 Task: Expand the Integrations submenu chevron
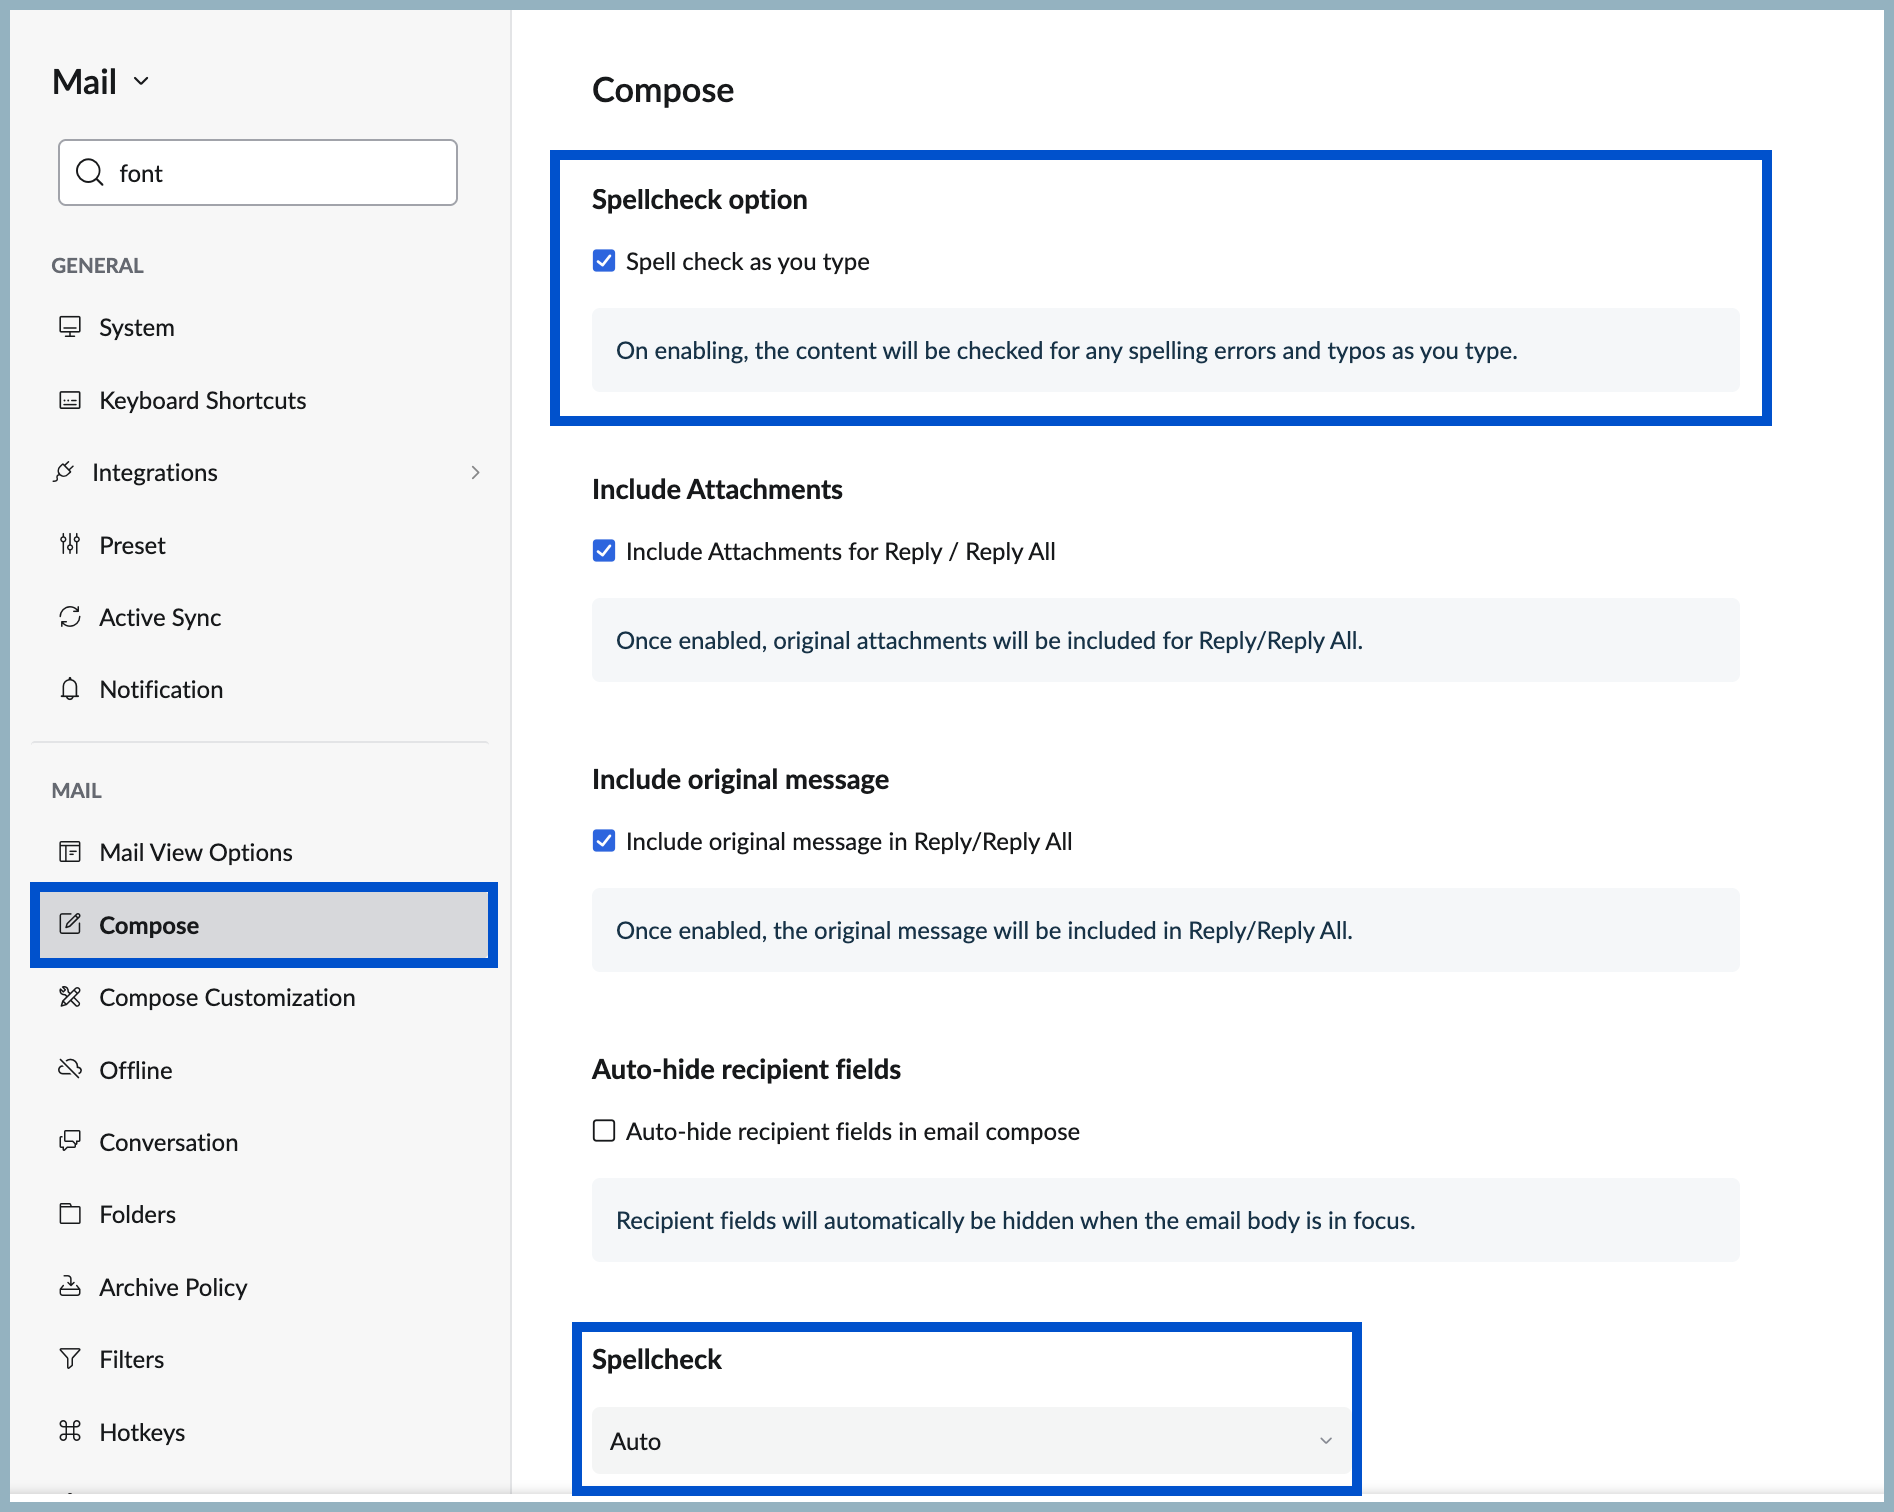pyautogui.click(x=475, y=472)
